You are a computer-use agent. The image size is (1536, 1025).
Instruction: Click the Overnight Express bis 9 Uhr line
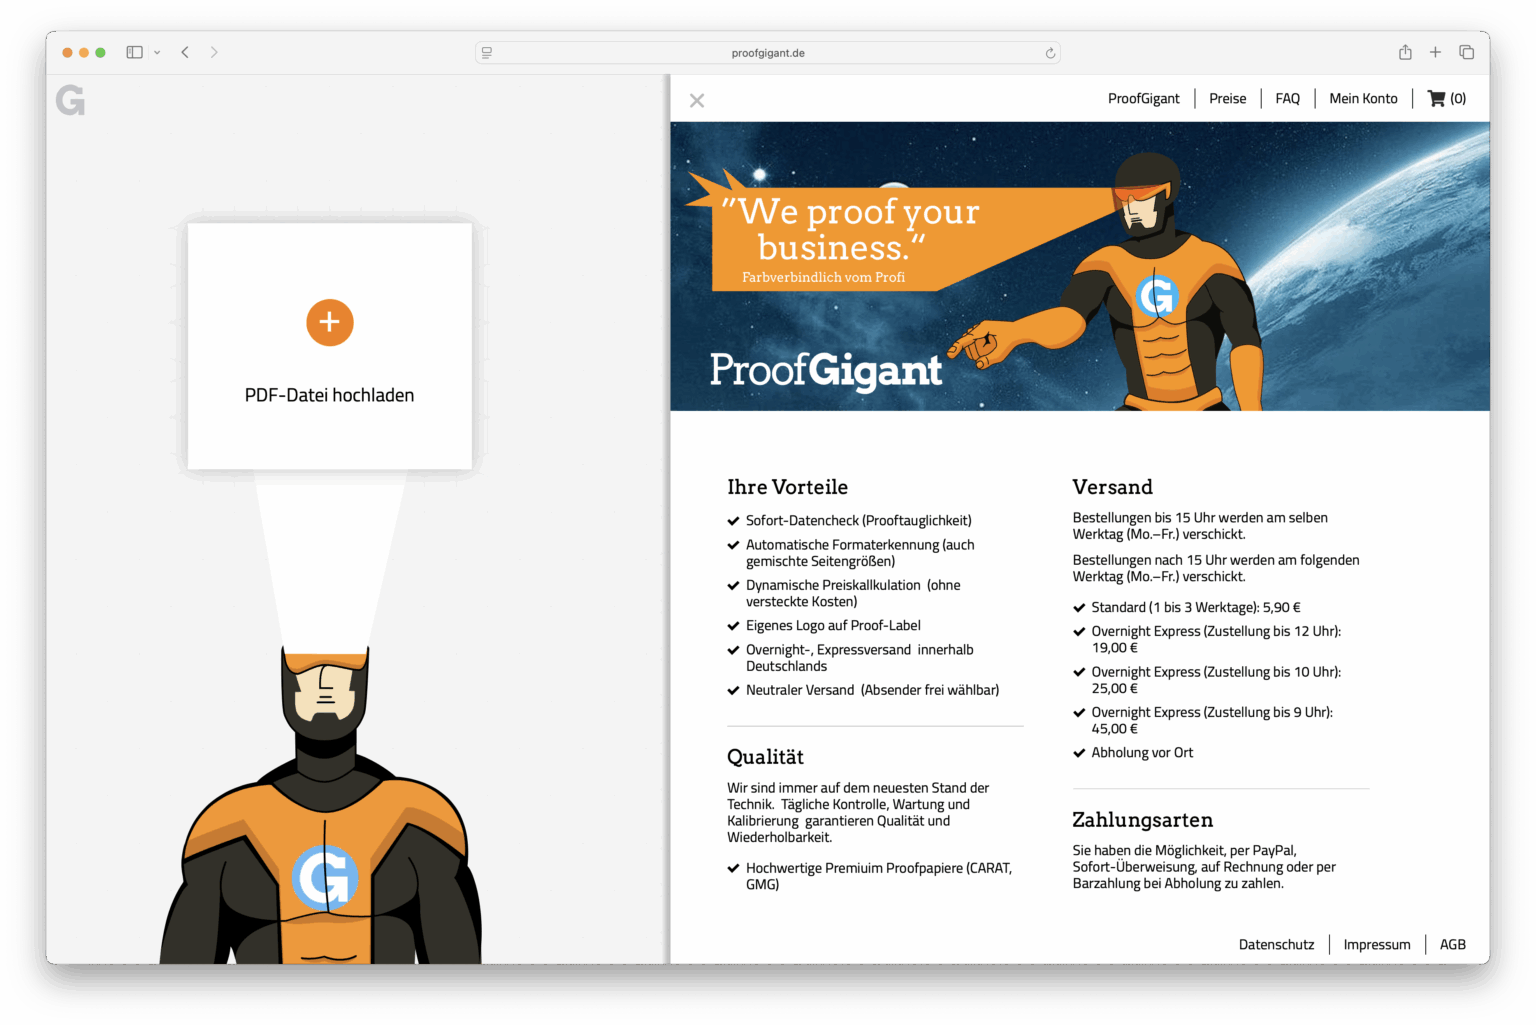point(1212,720)
